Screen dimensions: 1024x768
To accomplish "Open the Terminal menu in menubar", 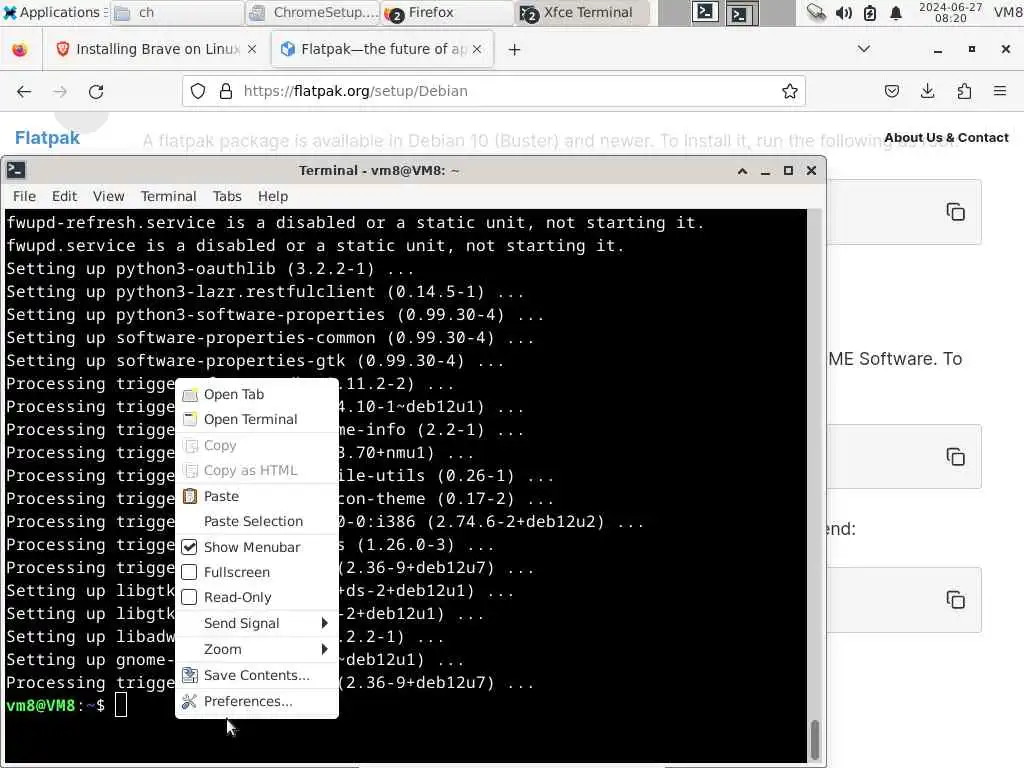I will click(168, 196).
